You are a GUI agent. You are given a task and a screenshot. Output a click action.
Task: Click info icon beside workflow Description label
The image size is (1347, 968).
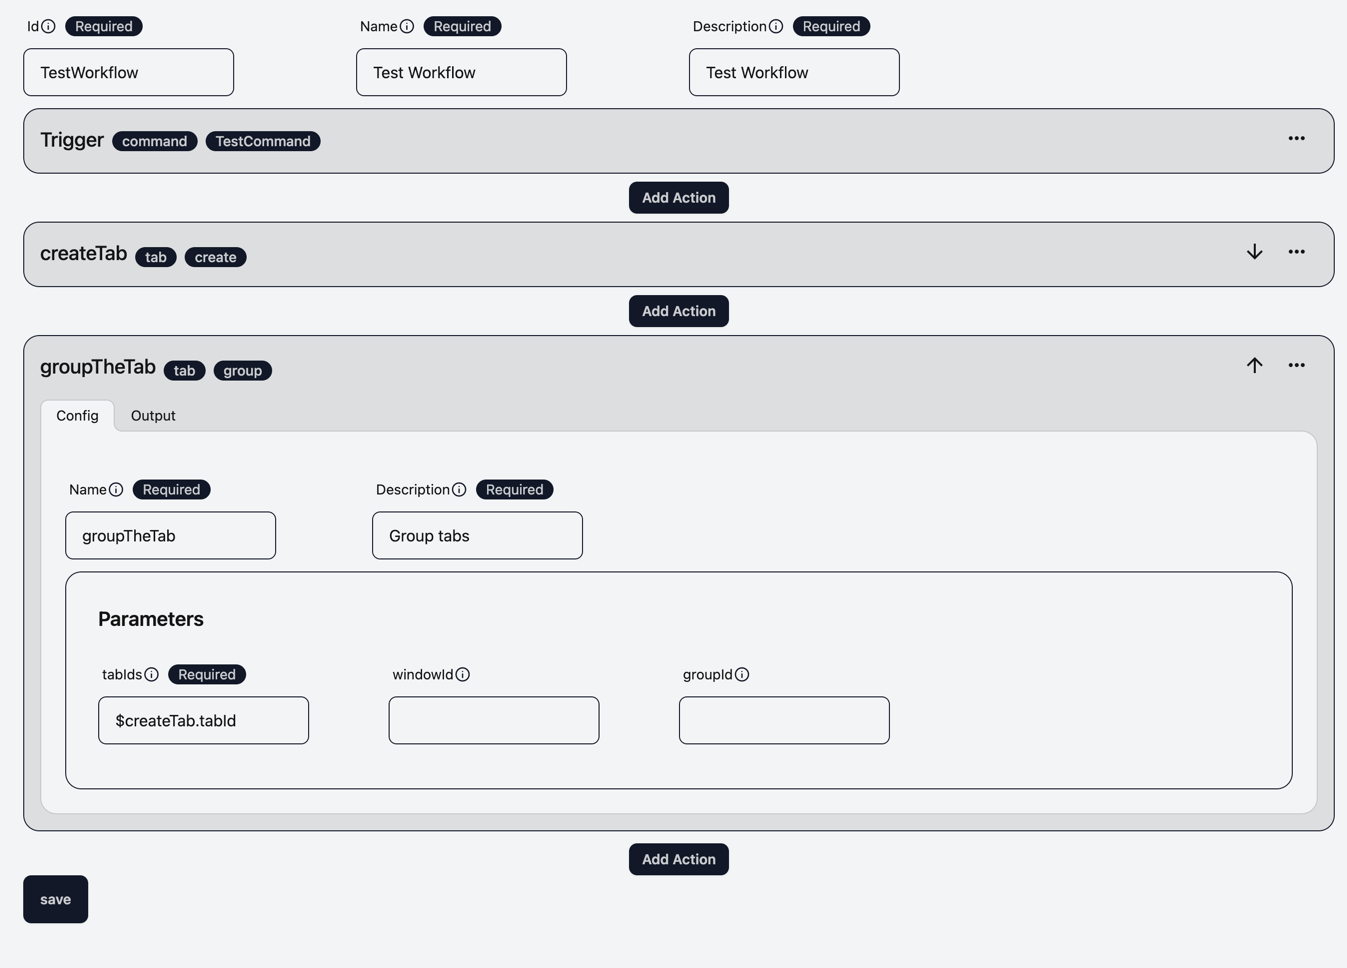(776, 26)
